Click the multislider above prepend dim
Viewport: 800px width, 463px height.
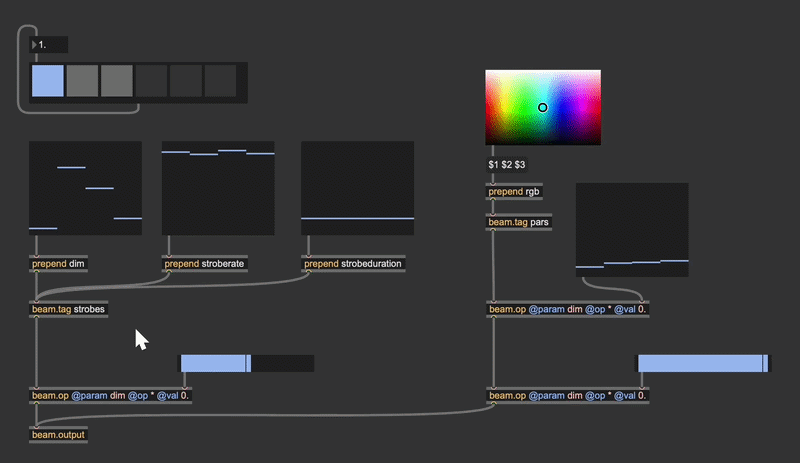pyautogui.click(x=85, y=187)
